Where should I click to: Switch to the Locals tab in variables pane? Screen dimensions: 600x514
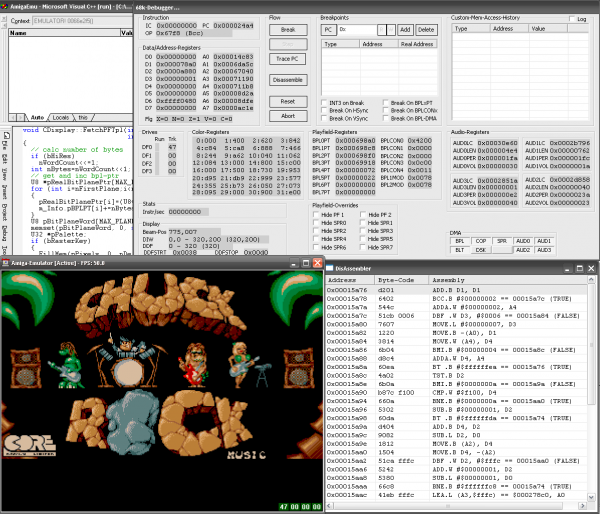[60, 117]
